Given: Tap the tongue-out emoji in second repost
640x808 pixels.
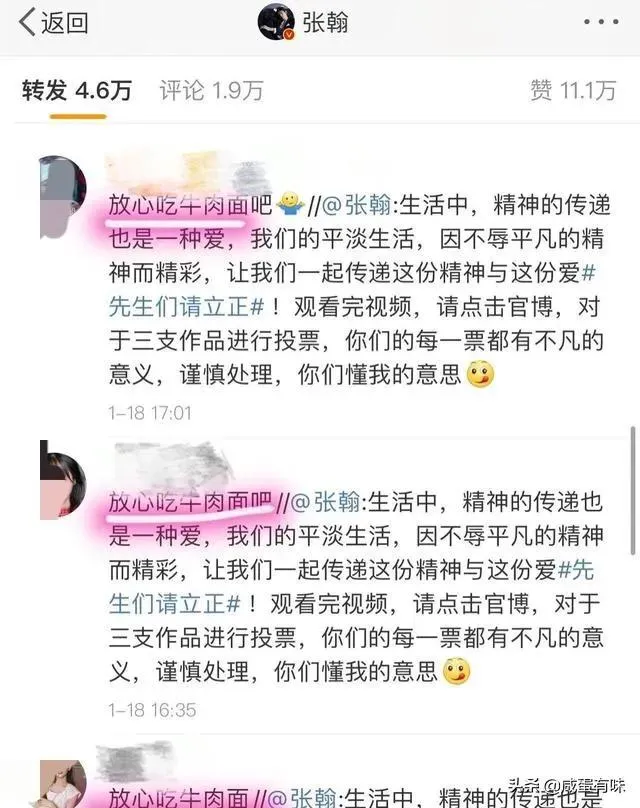Looking at the screenshot, I should tap(457, 671).
